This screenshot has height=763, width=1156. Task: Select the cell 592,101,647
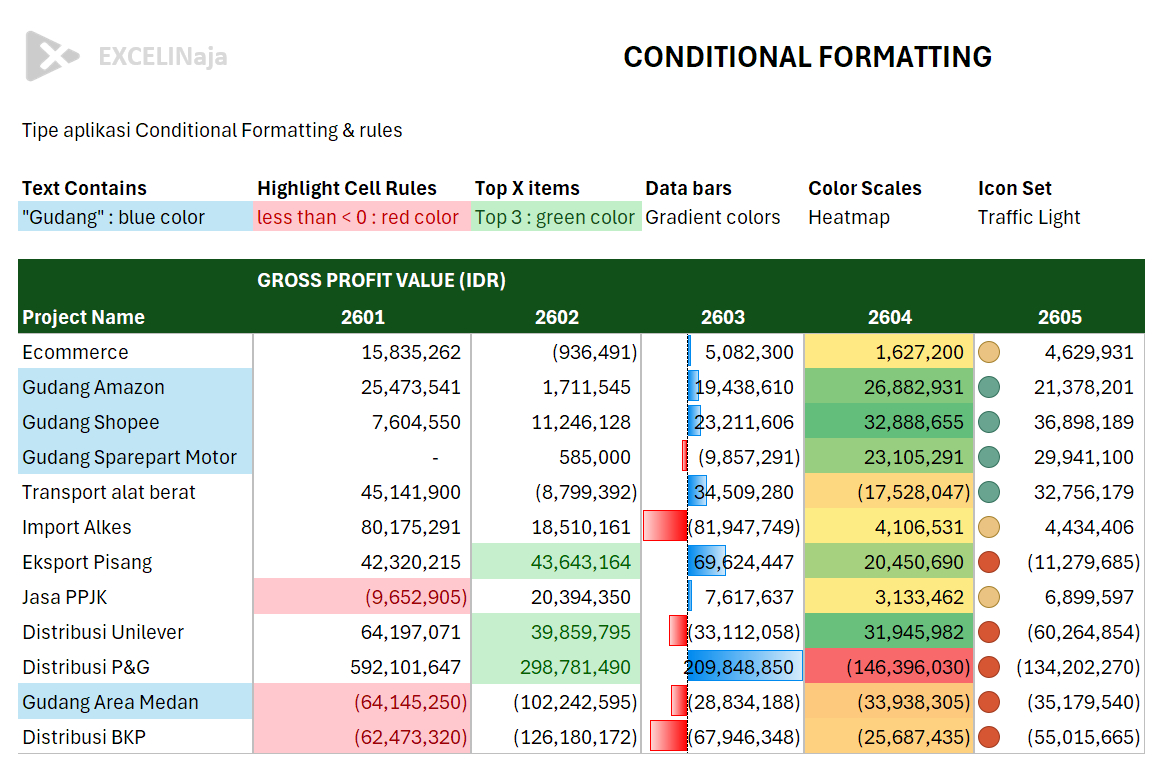point(362,667)
